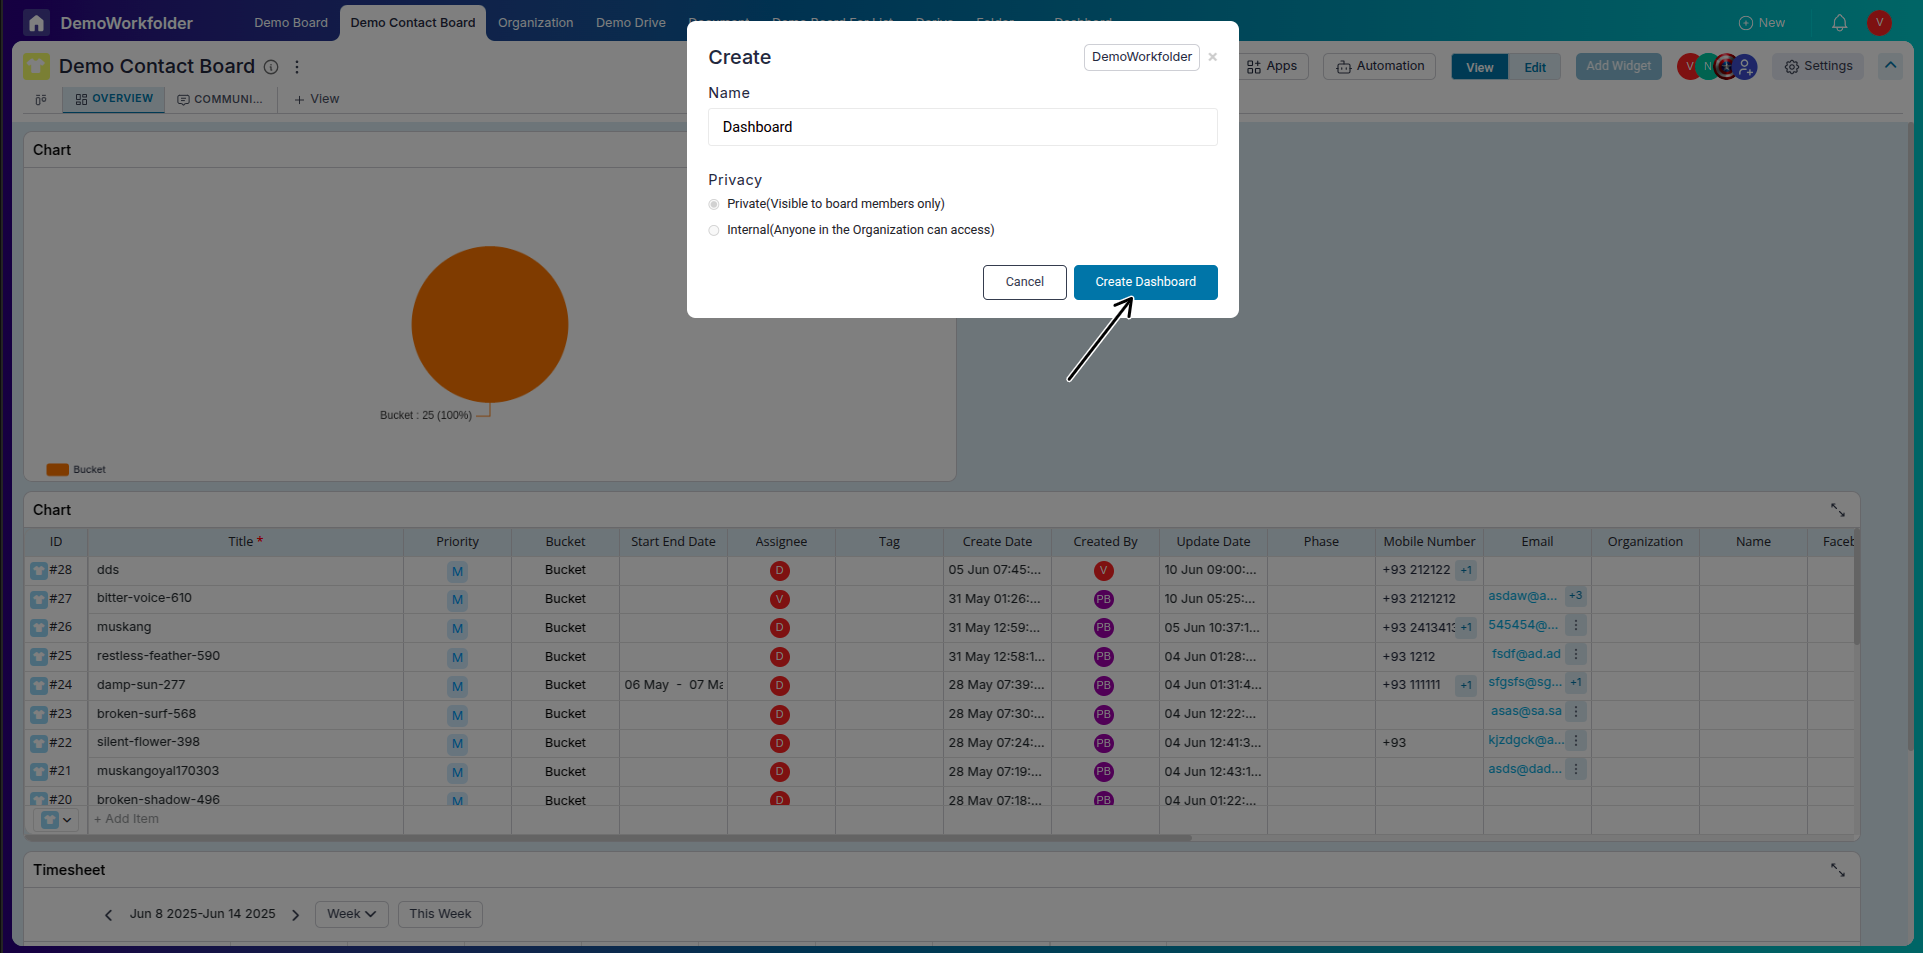Click the dashboard Name input field
The image size is (1923, 953).
963,127
